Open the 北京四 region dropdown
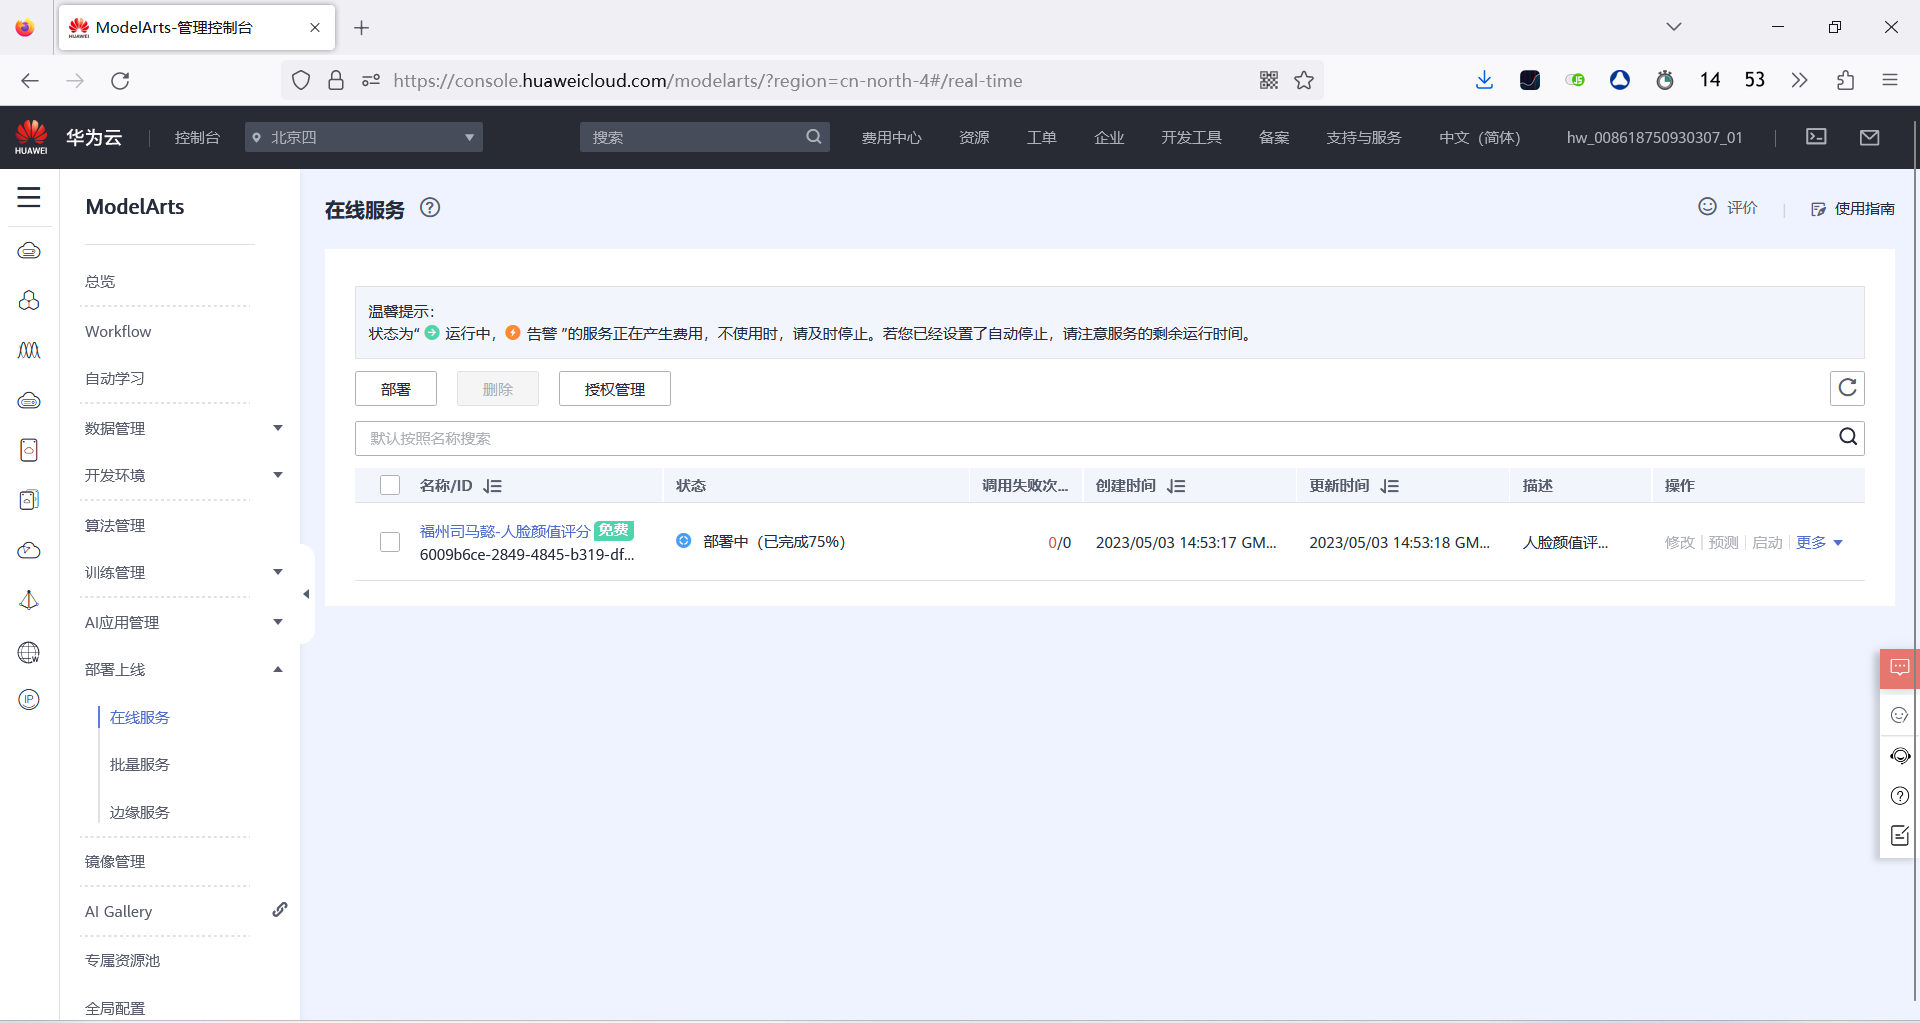The width and height of the screenshot is (1920, 1023). 364,137
